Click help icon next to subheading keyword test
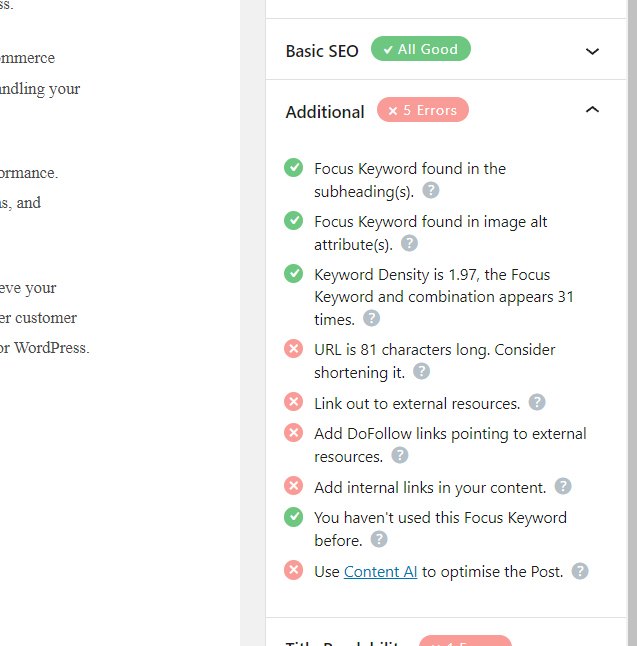This screenshot has width=637, height=646. tap(431, 190)
